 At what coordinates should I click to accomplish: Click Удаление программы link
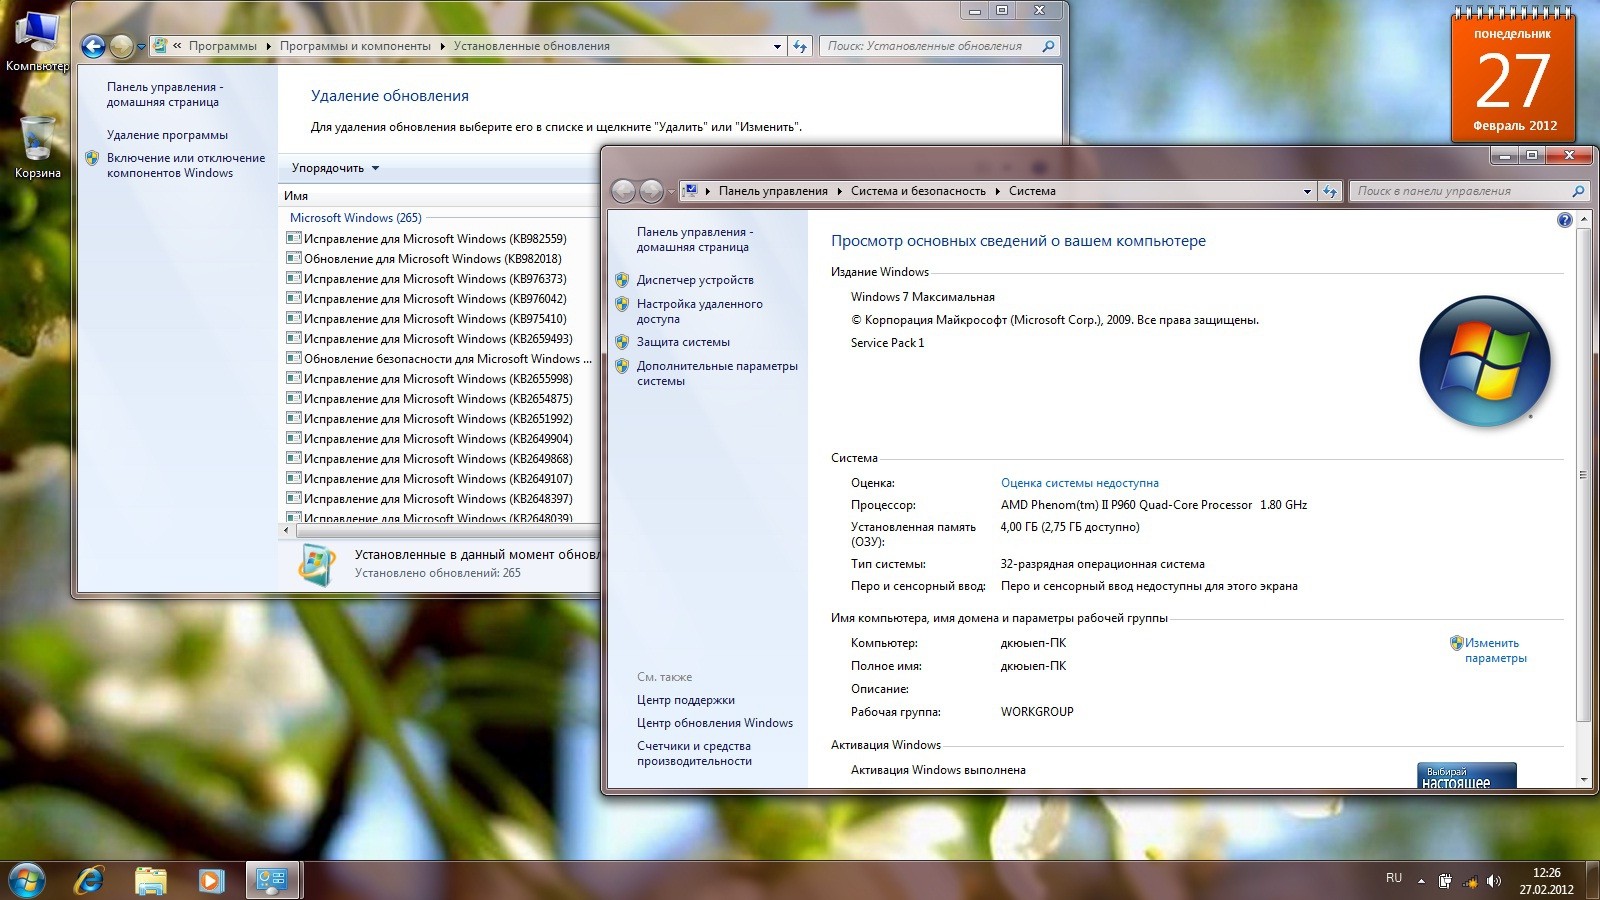point(167,135)
